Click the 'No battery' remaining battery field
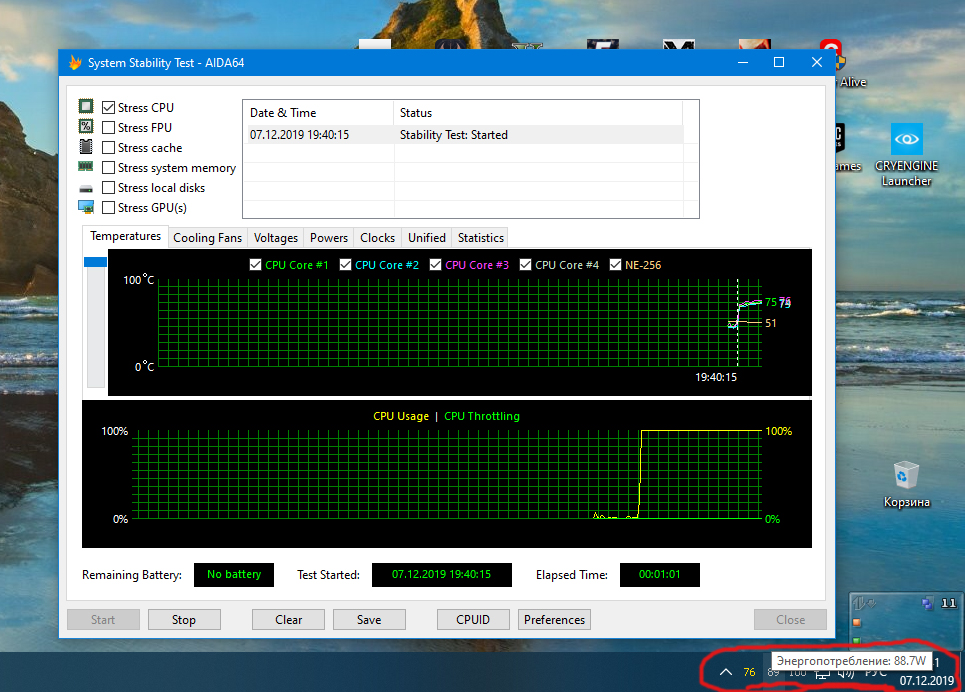The height and width of the screenshot is (692, 965). tap(234, 574)
